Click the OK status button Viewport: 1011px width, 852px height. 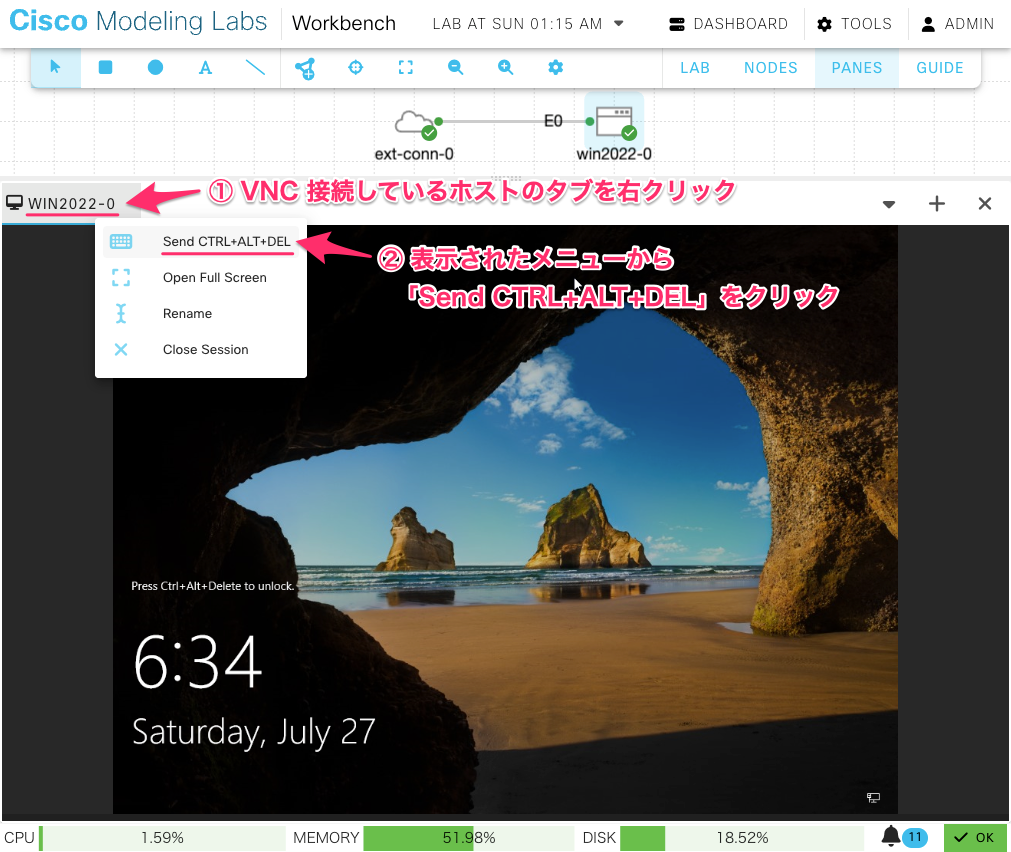975,838
